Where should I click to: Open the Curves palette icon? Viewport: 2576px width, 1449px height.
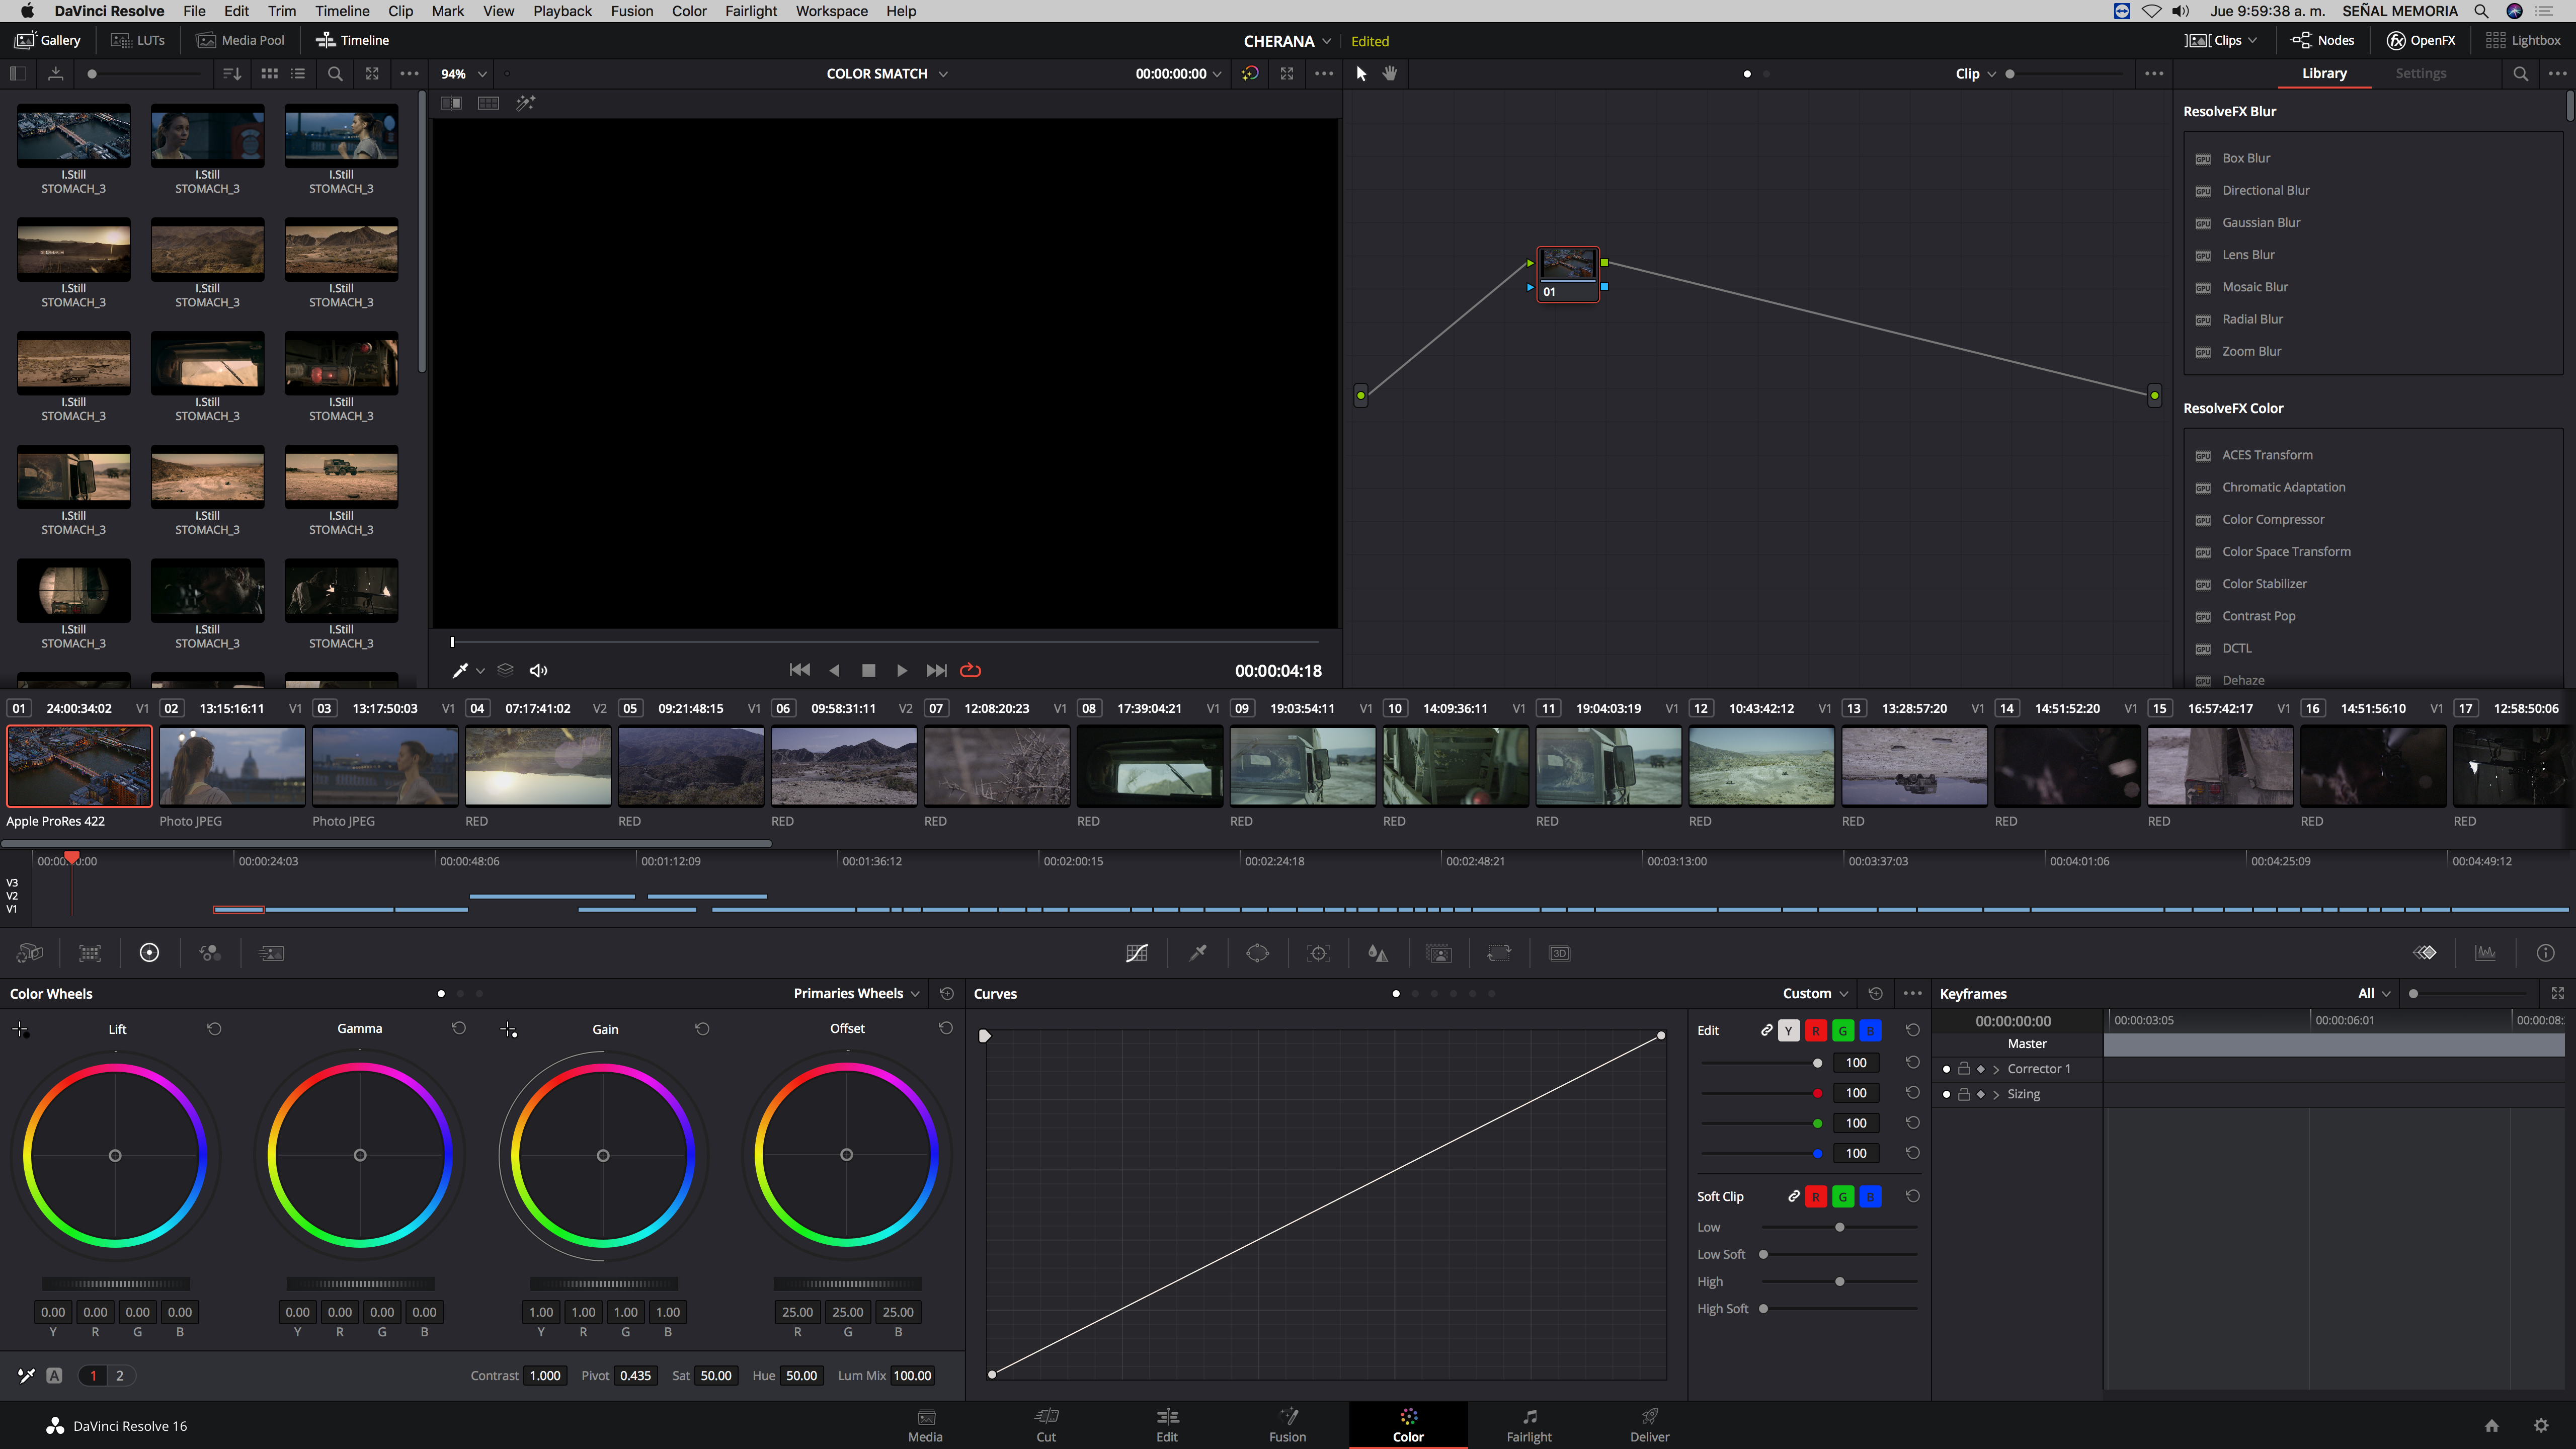coord(1137,953)
